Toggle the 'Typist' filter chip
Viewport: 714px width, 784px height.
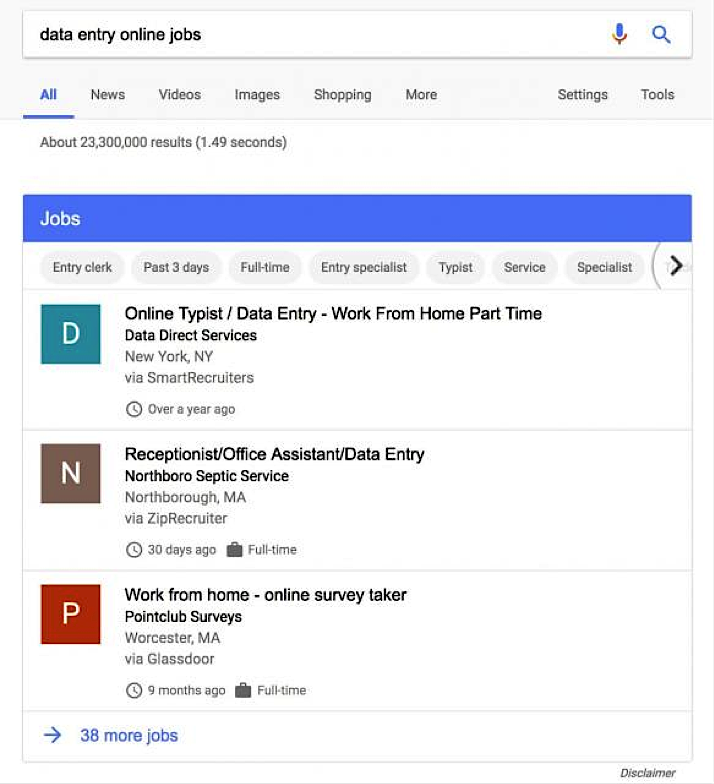point(456,268)
